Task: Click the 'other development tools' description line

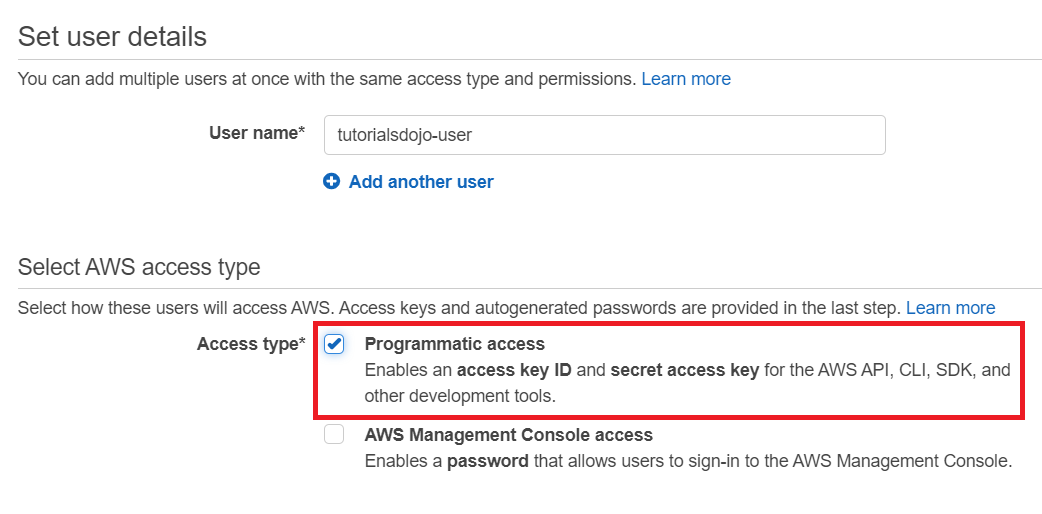Action: (x=459, y=396)
